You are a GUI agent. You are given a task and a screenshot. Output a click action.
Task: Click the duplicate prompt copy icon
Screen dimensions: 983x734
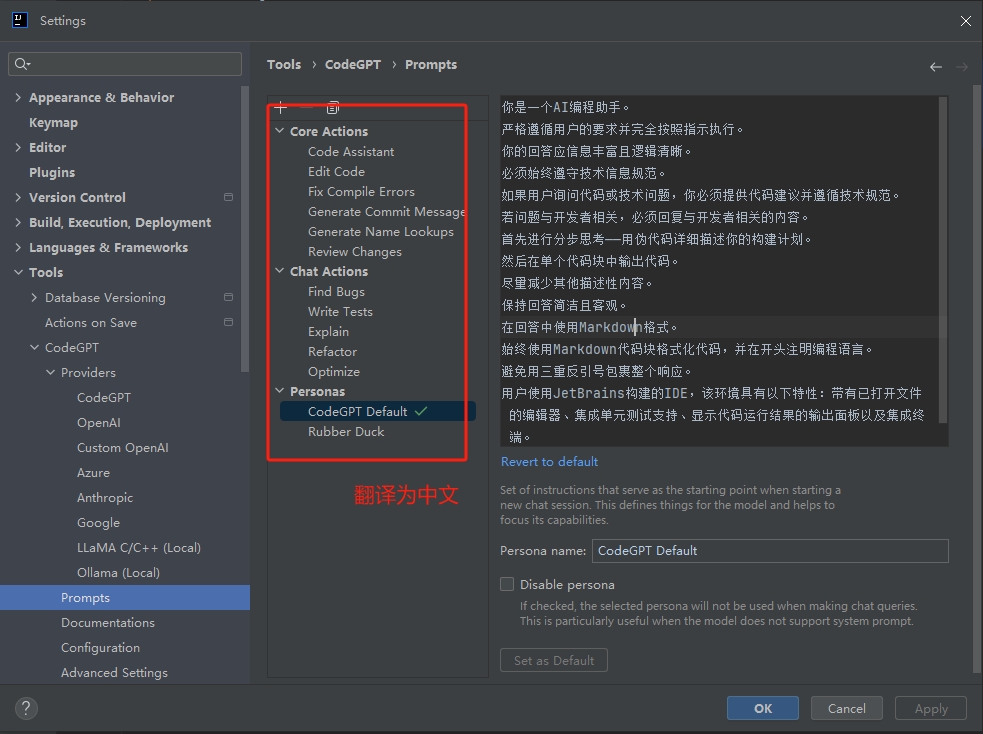[333, 108]
